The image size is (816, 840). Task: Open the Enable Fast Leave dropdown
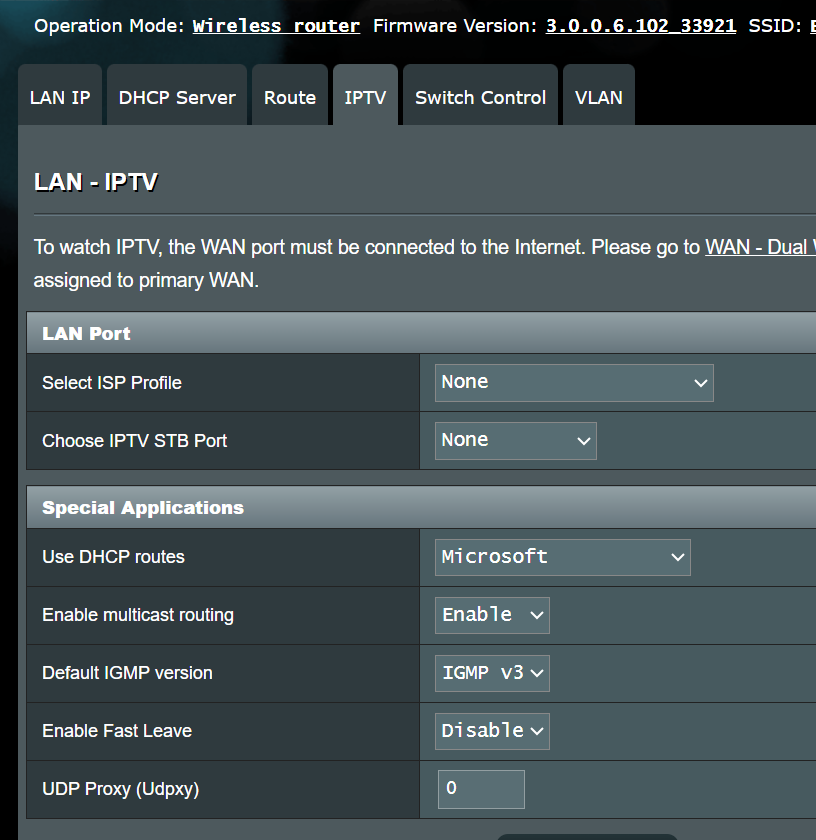point(492,731)
